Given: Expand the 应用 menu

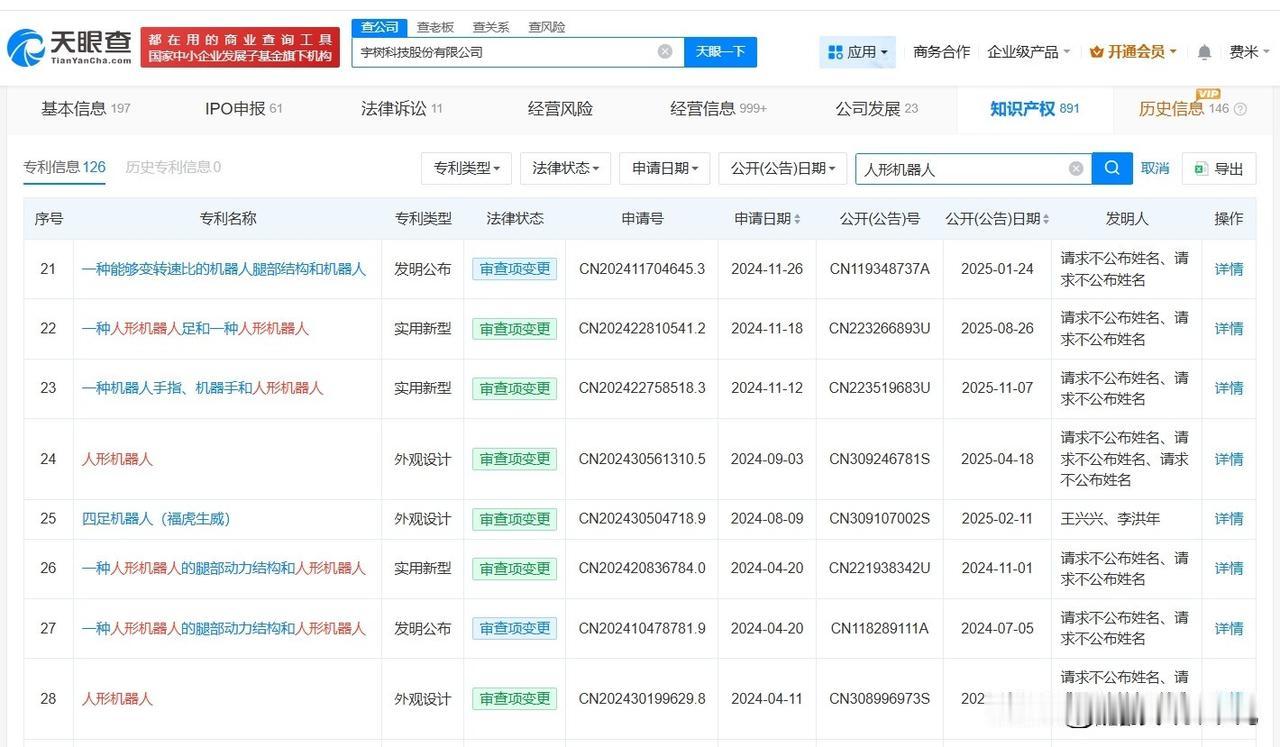Looking at the screenshot, I should tap(857, 52).
